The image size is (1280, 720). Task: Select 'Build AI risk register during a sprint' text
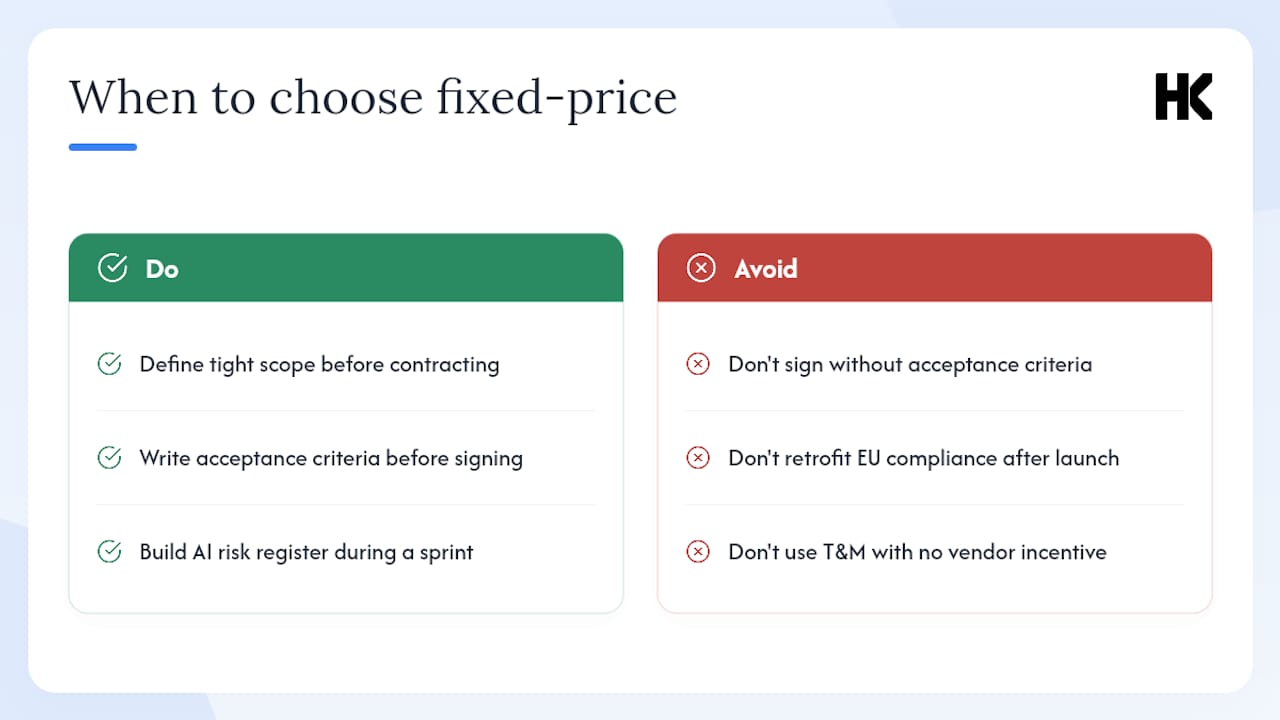(306, 553)
